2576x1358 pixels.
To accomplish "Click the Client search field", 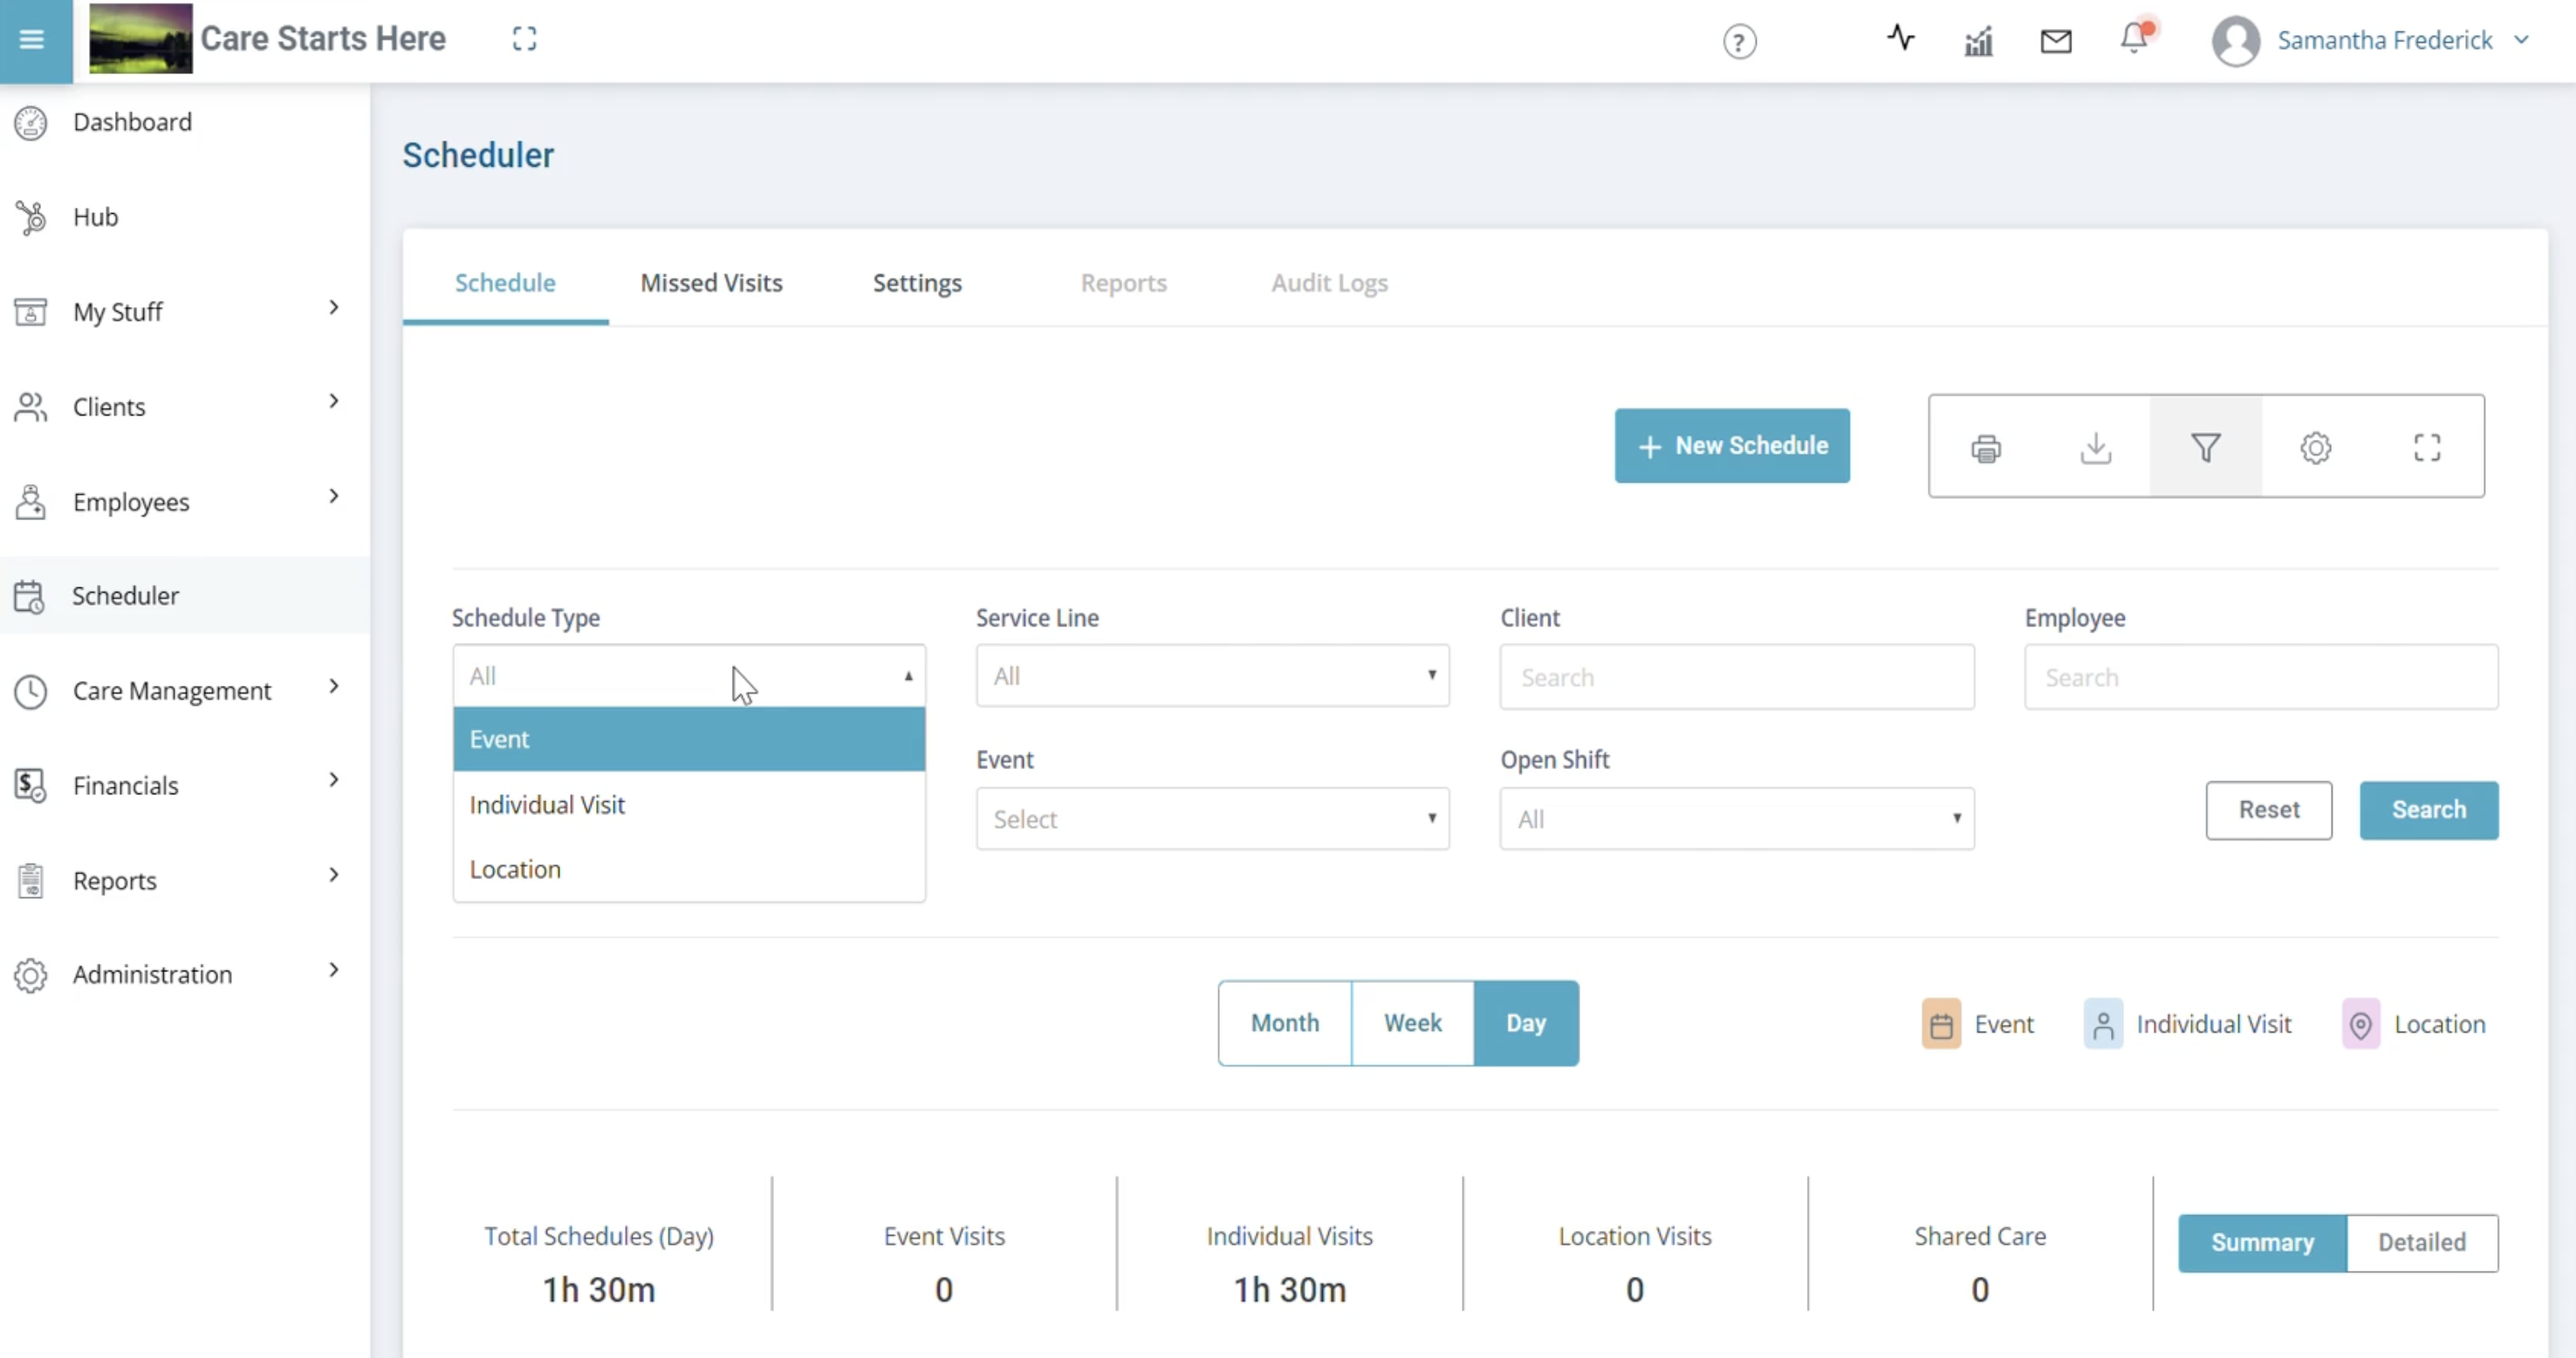I will [1736, 678].
